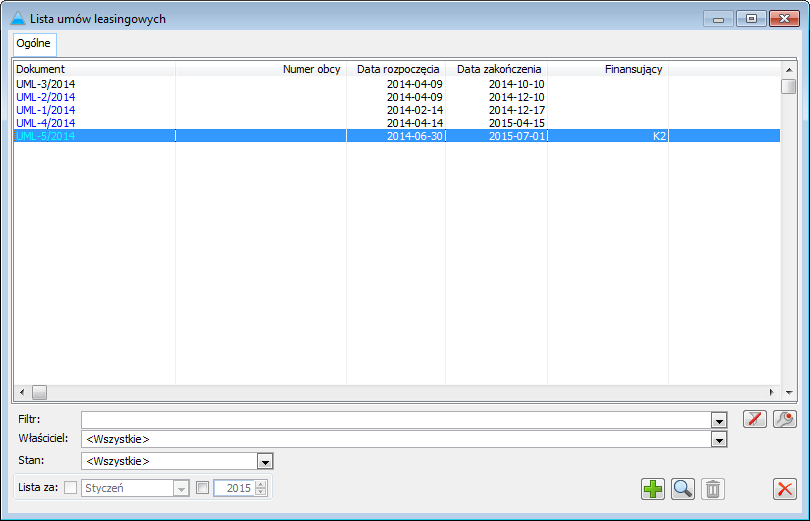810x521 pixels.
Task: Click the Filtr text input field
Action: [396, 420]
